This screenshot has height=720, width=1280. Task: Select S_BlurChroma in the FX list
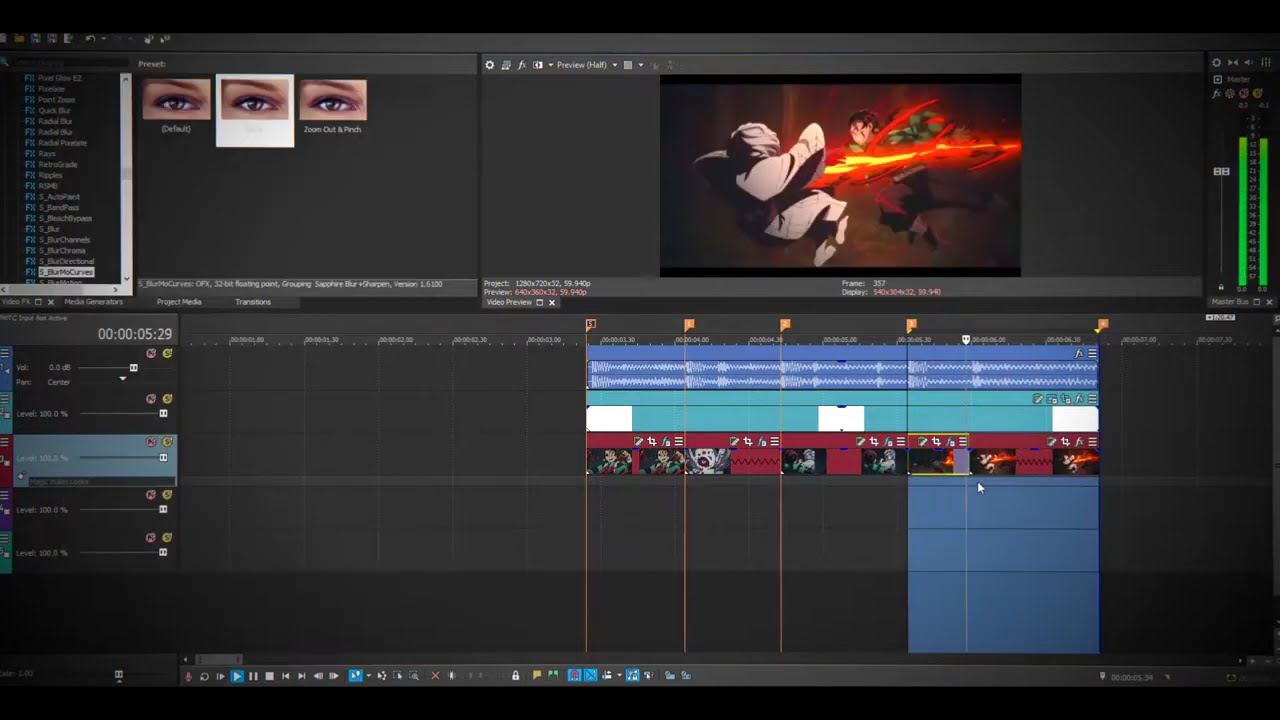pyautogui.click(x=62, y=251)
